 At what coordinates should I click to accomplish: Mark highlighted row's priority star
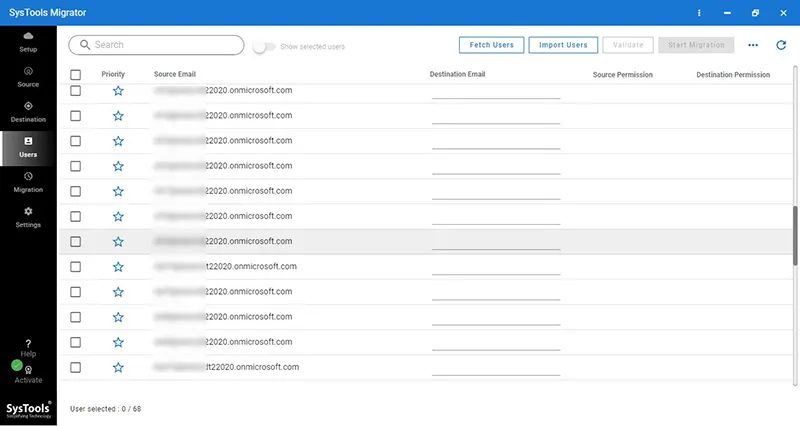coord(118,241)
